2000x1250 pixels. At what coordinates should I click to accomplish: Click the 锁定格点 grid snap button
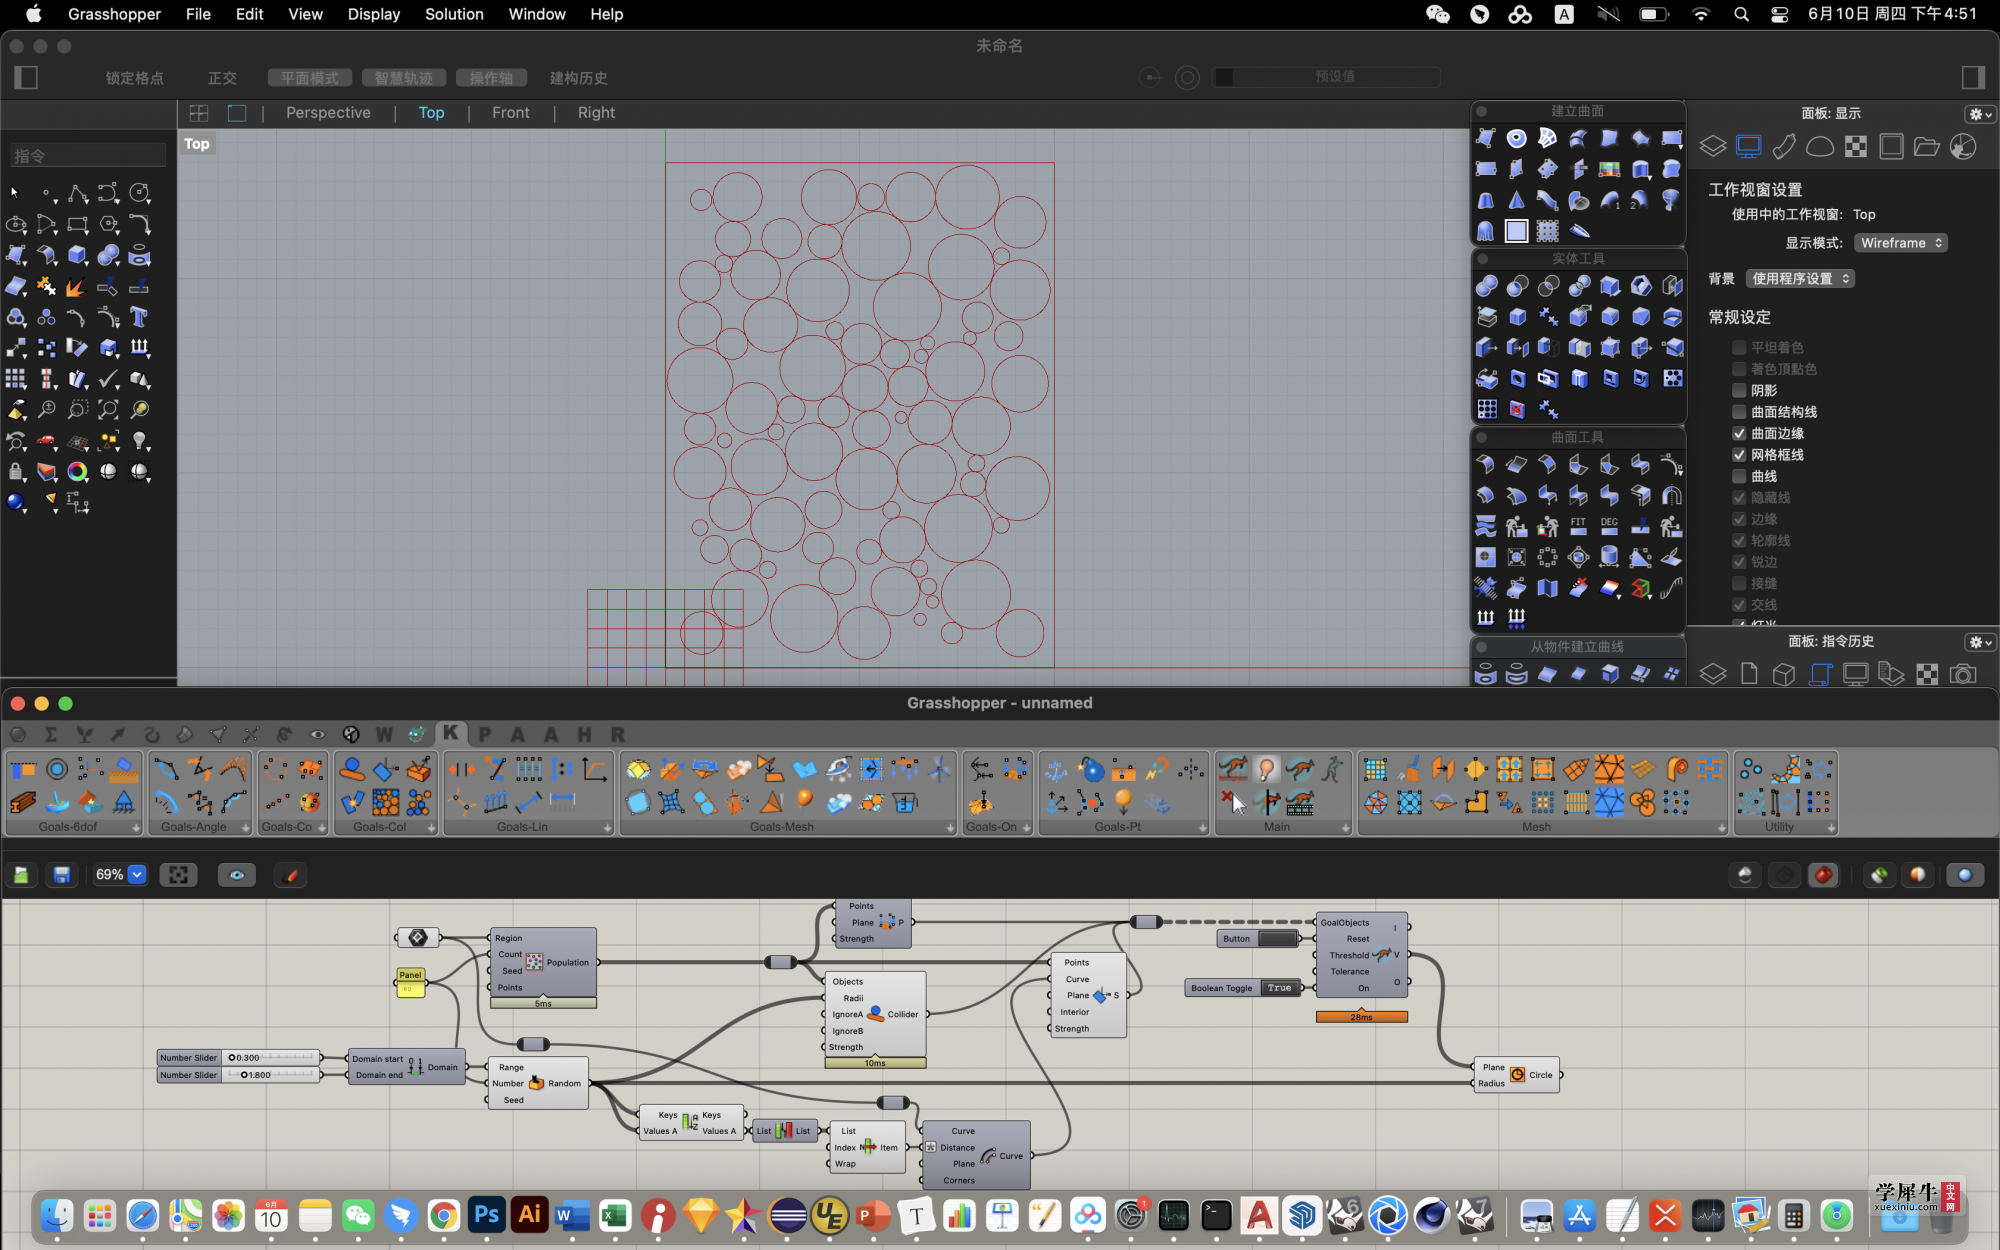point(134,78)
